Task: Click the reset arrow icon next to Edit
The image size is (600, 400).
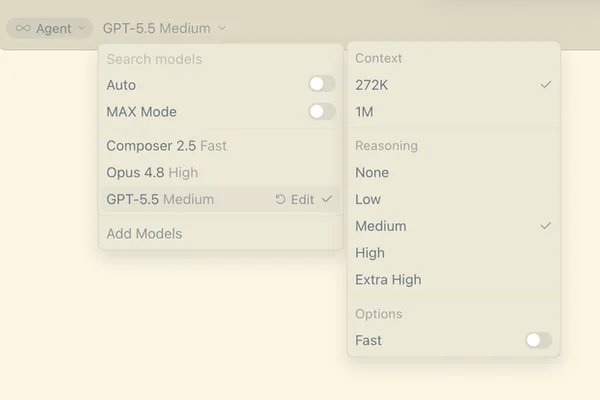Action: (280, 199)
